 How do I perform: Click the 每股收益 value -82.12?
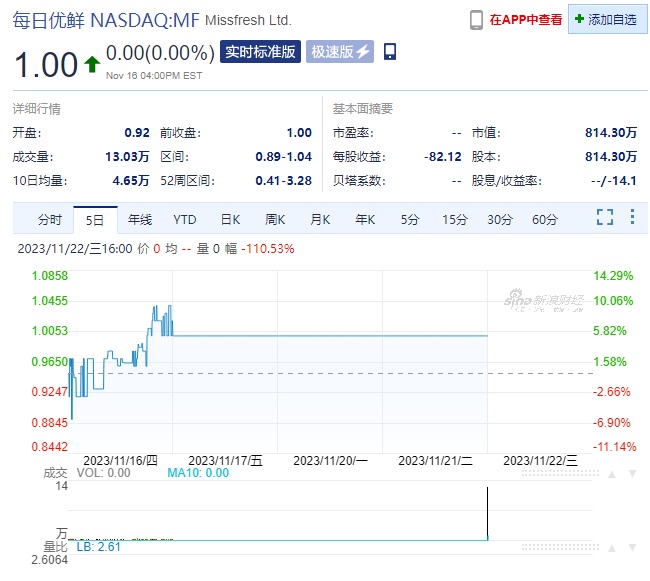(442, 157)
